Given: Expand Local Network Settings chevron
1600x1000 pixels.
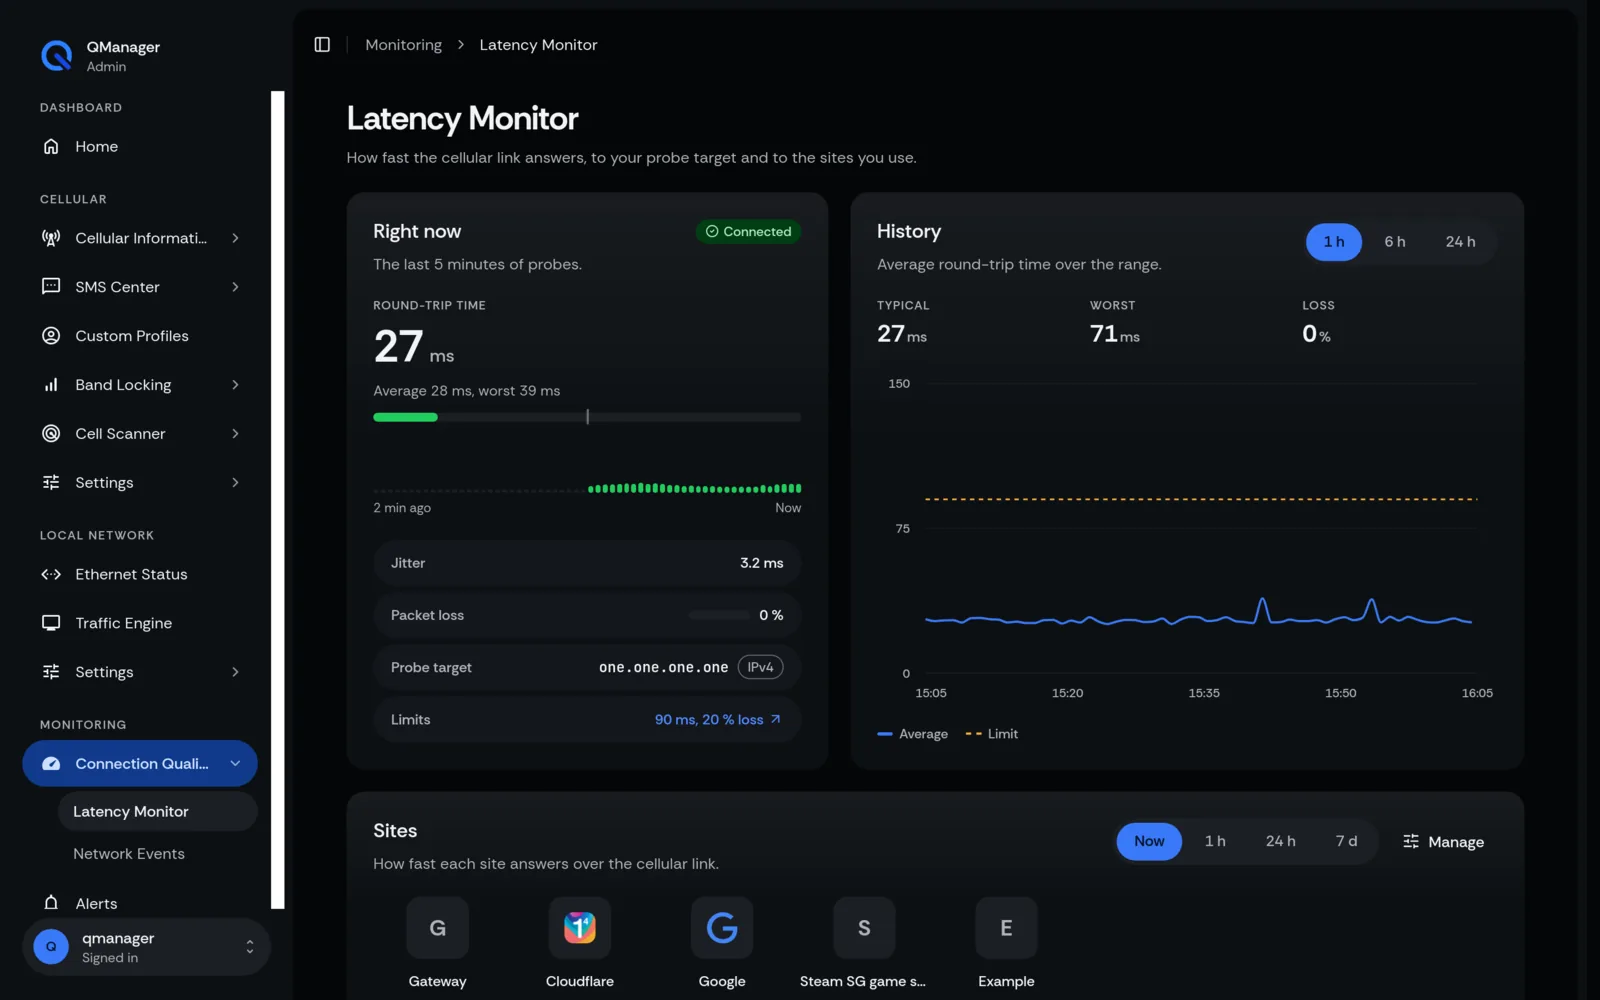Looking at the screenshot, I should [x=236, y=672].
